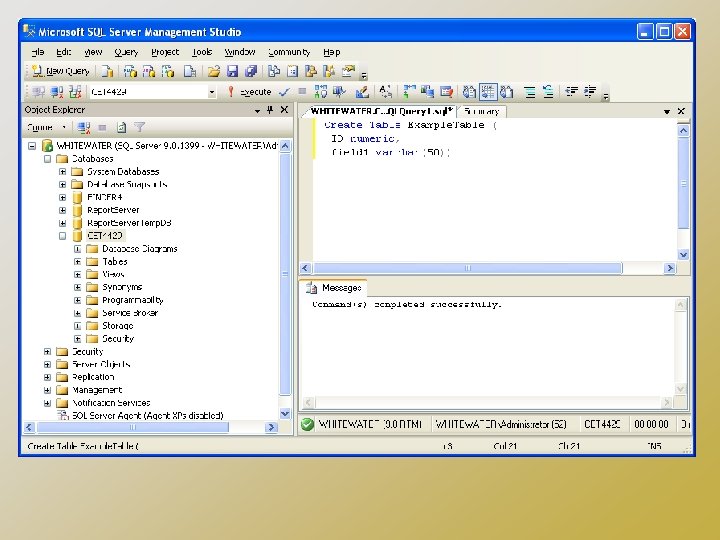This screenshot has height=540, width=720.
Task: Expand the ReportServerTempDB database node
Action: point(62,223)
